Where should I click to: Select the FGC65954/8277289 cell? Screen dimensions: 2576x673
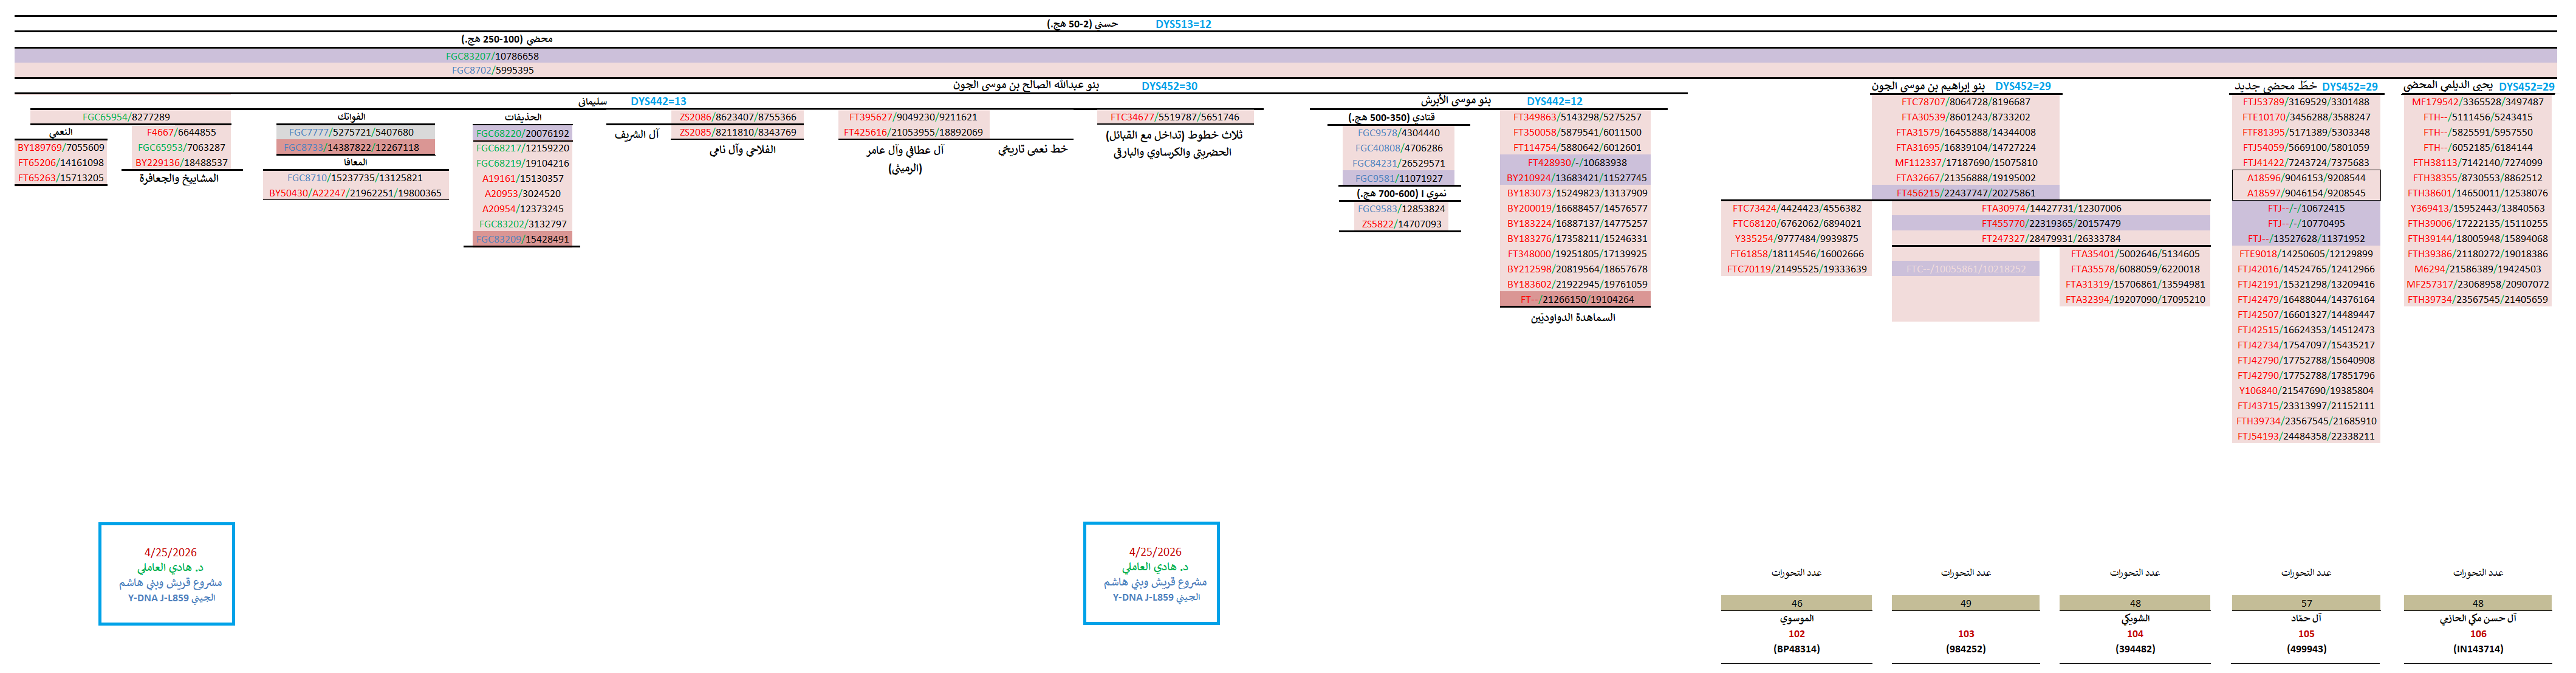(126, 117)
